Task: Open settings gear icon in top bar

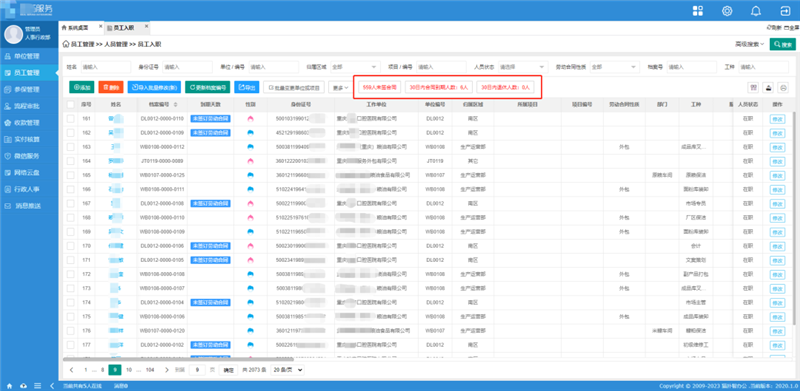Action: 728,11
